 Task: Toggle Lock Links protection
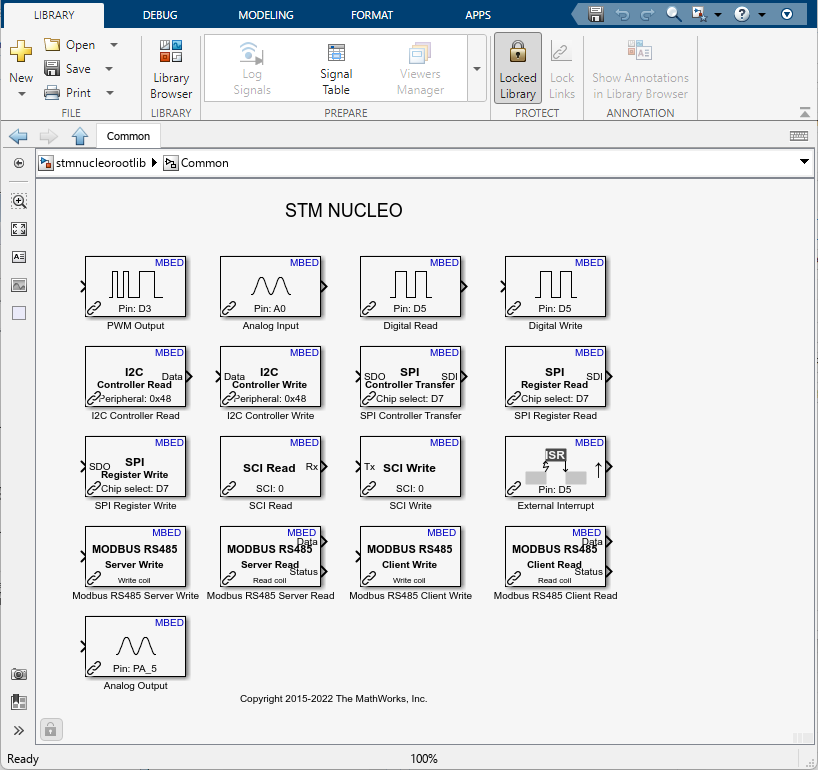[562, 67]
